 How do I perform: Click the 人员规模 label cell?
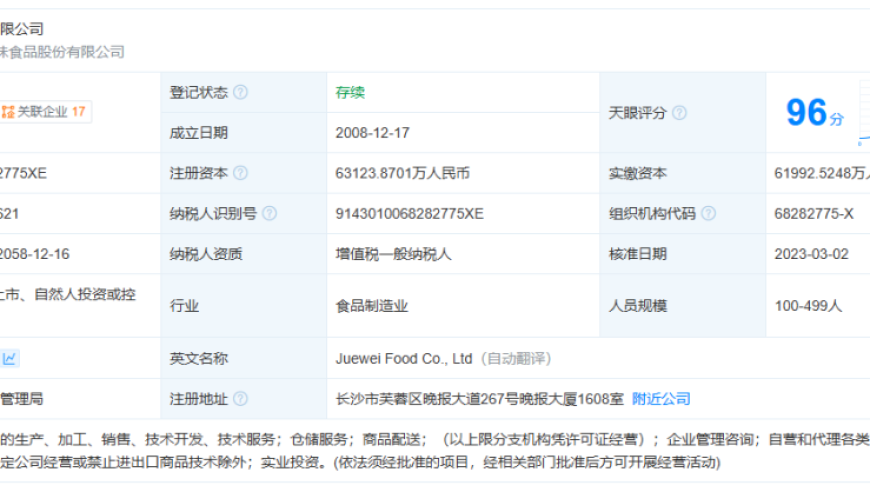click(x=682, y=306)
